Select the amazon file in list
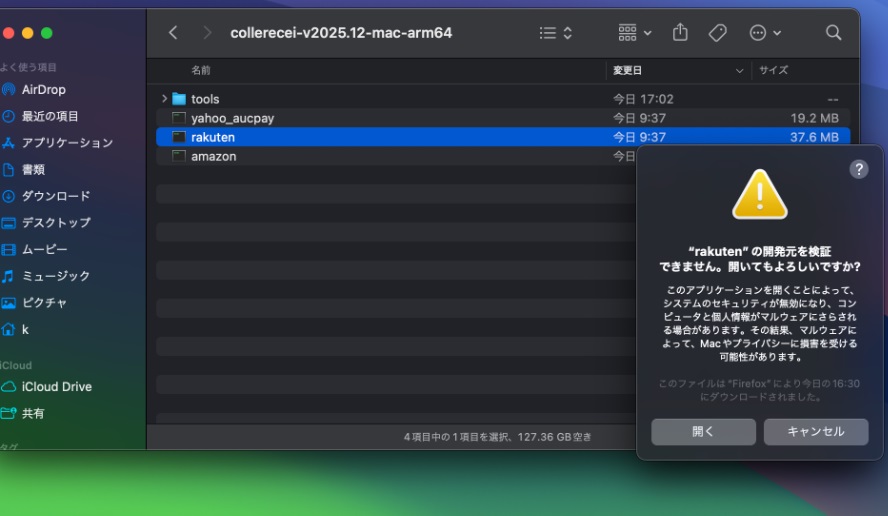The height and width of the screenshot is (516, 888). pos(213,156)
